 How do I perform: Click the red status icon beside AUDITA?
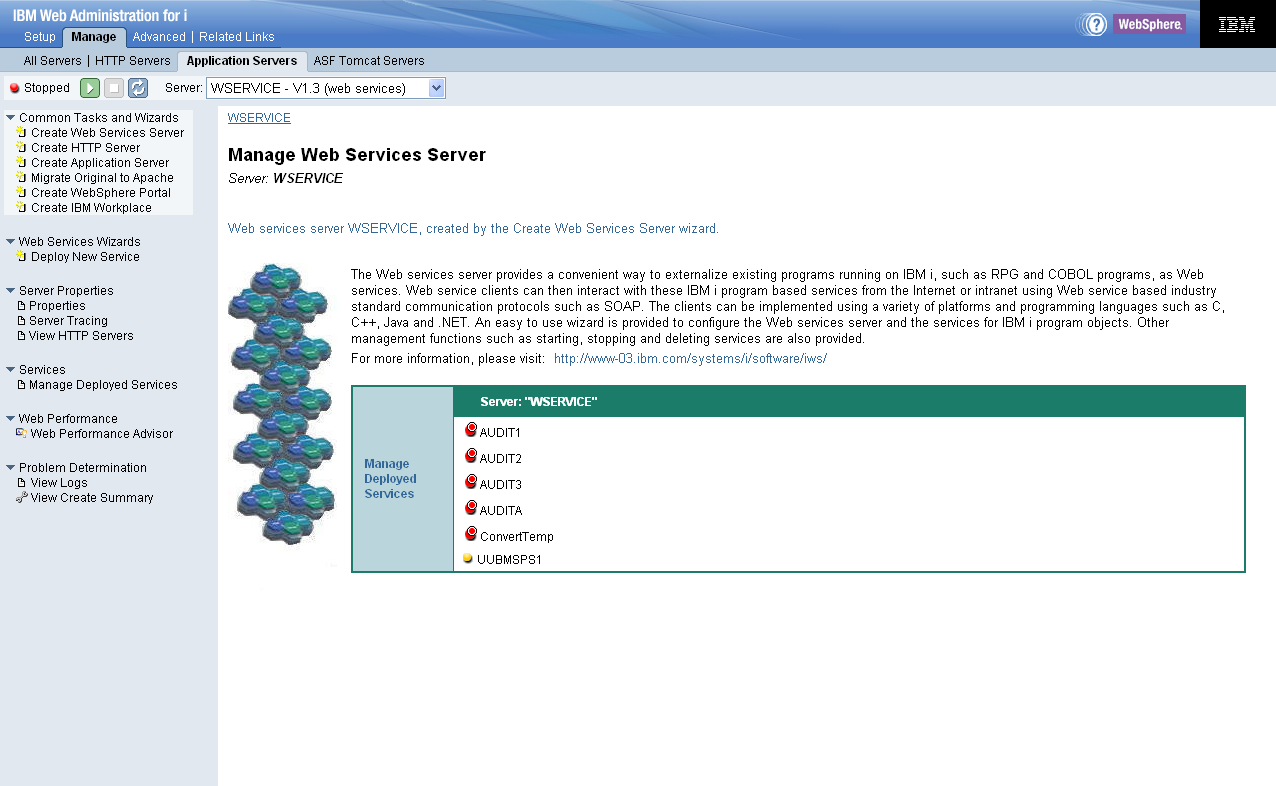471,508
